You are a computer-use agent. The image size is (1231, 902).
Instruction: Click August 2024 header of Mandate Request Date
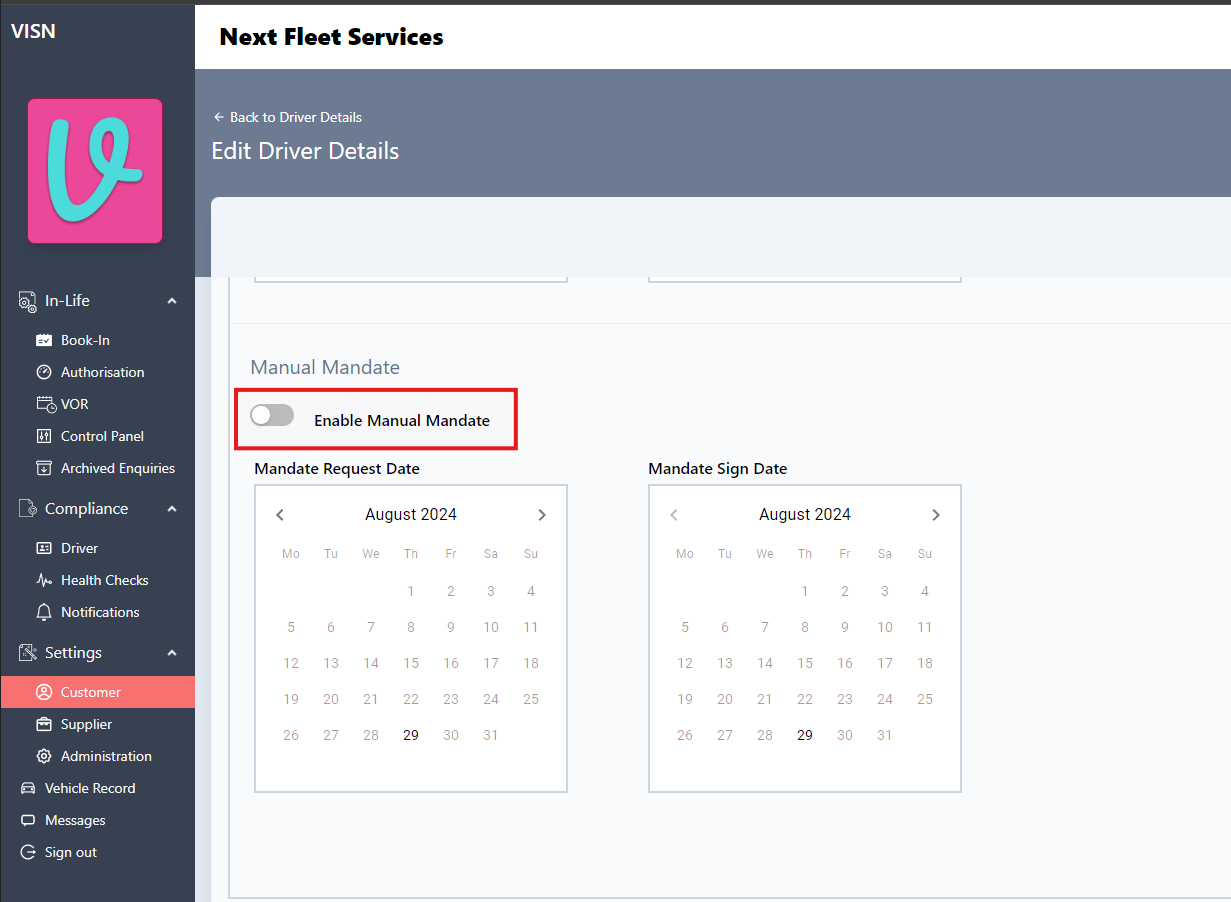(x=411, y=515)
